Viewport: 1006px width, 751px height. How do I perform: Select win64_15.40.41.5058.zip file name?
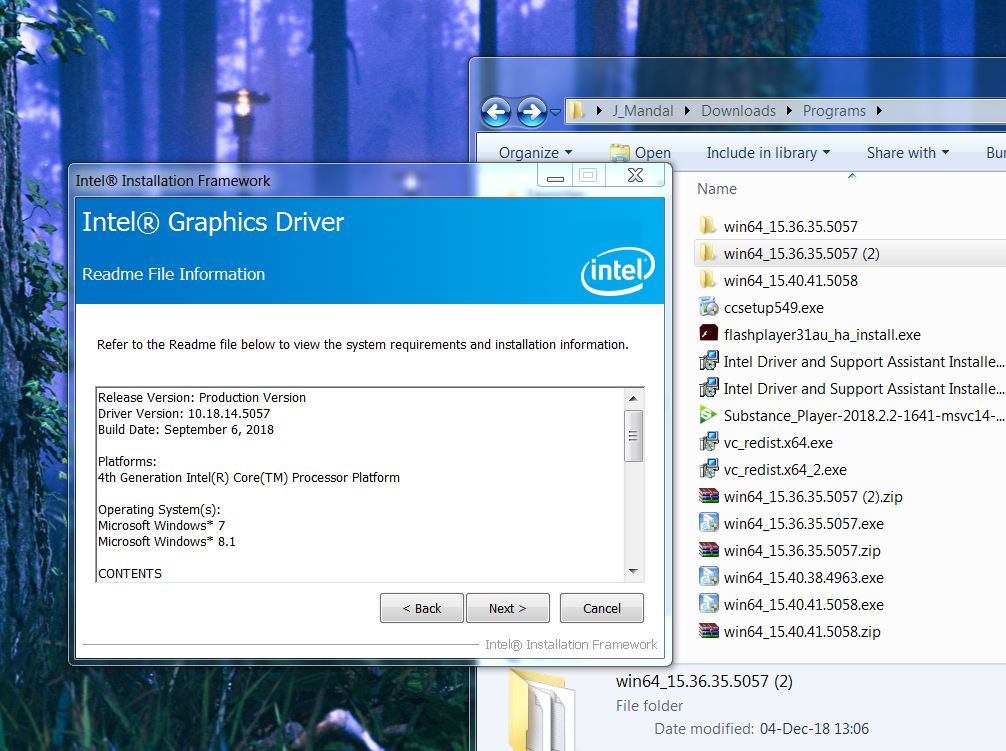pyautogui.click(x=802, y=632)
